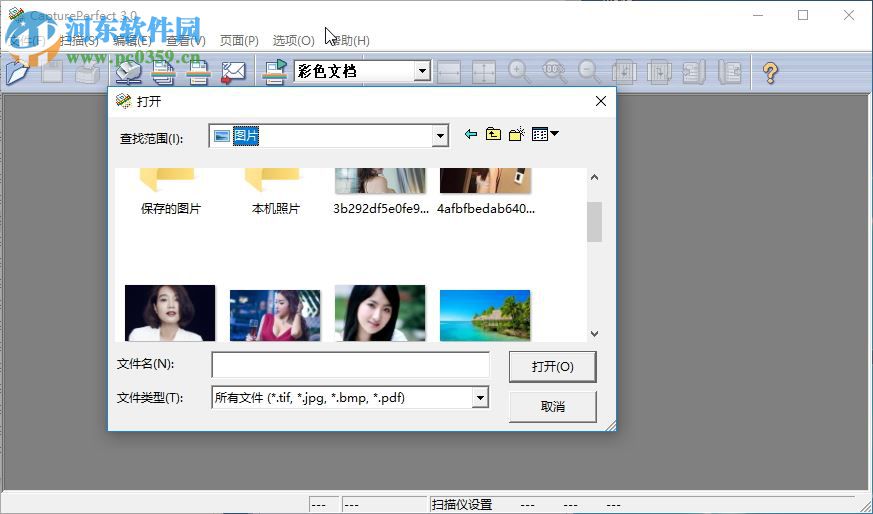Click the scan batch to mail envelope icon
The image size is (873, 514).
click(233, 72)
